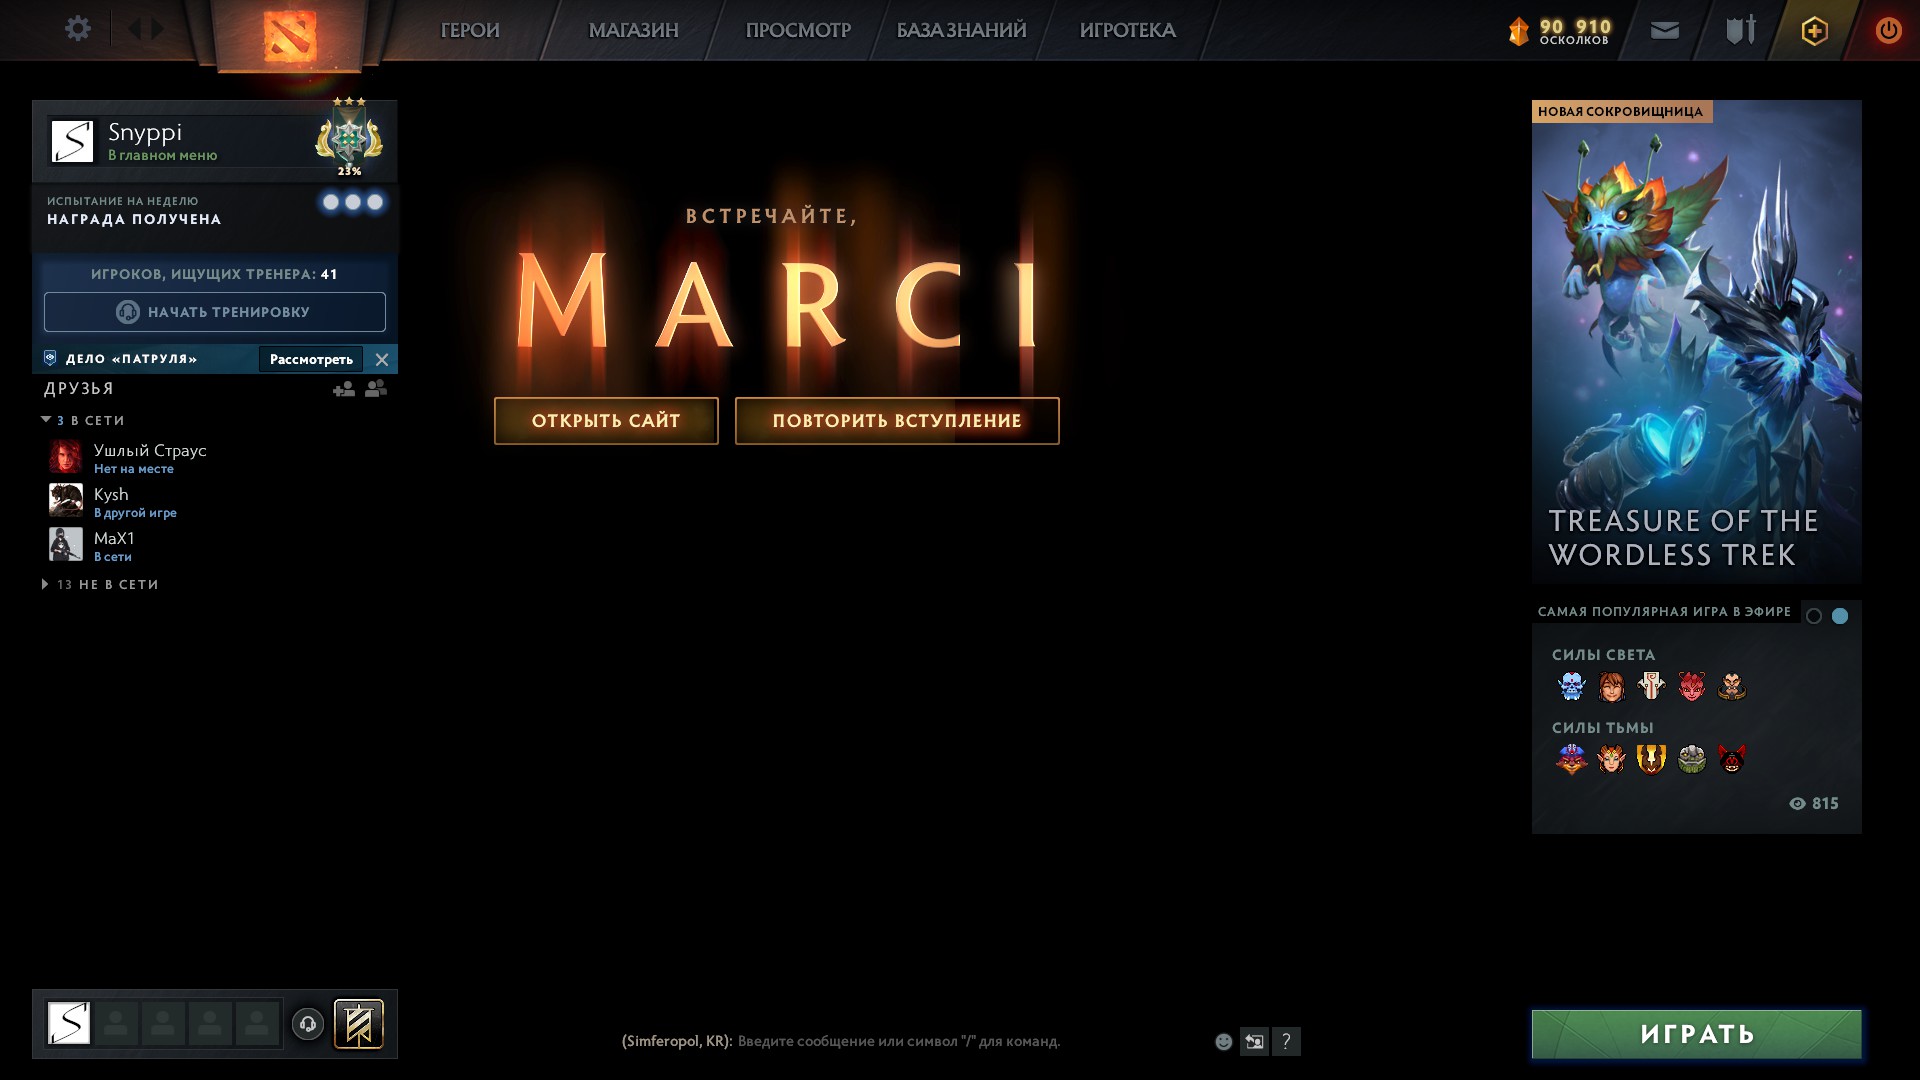Open the settings gear icon

pyautogui.click(x=78, y=29)
